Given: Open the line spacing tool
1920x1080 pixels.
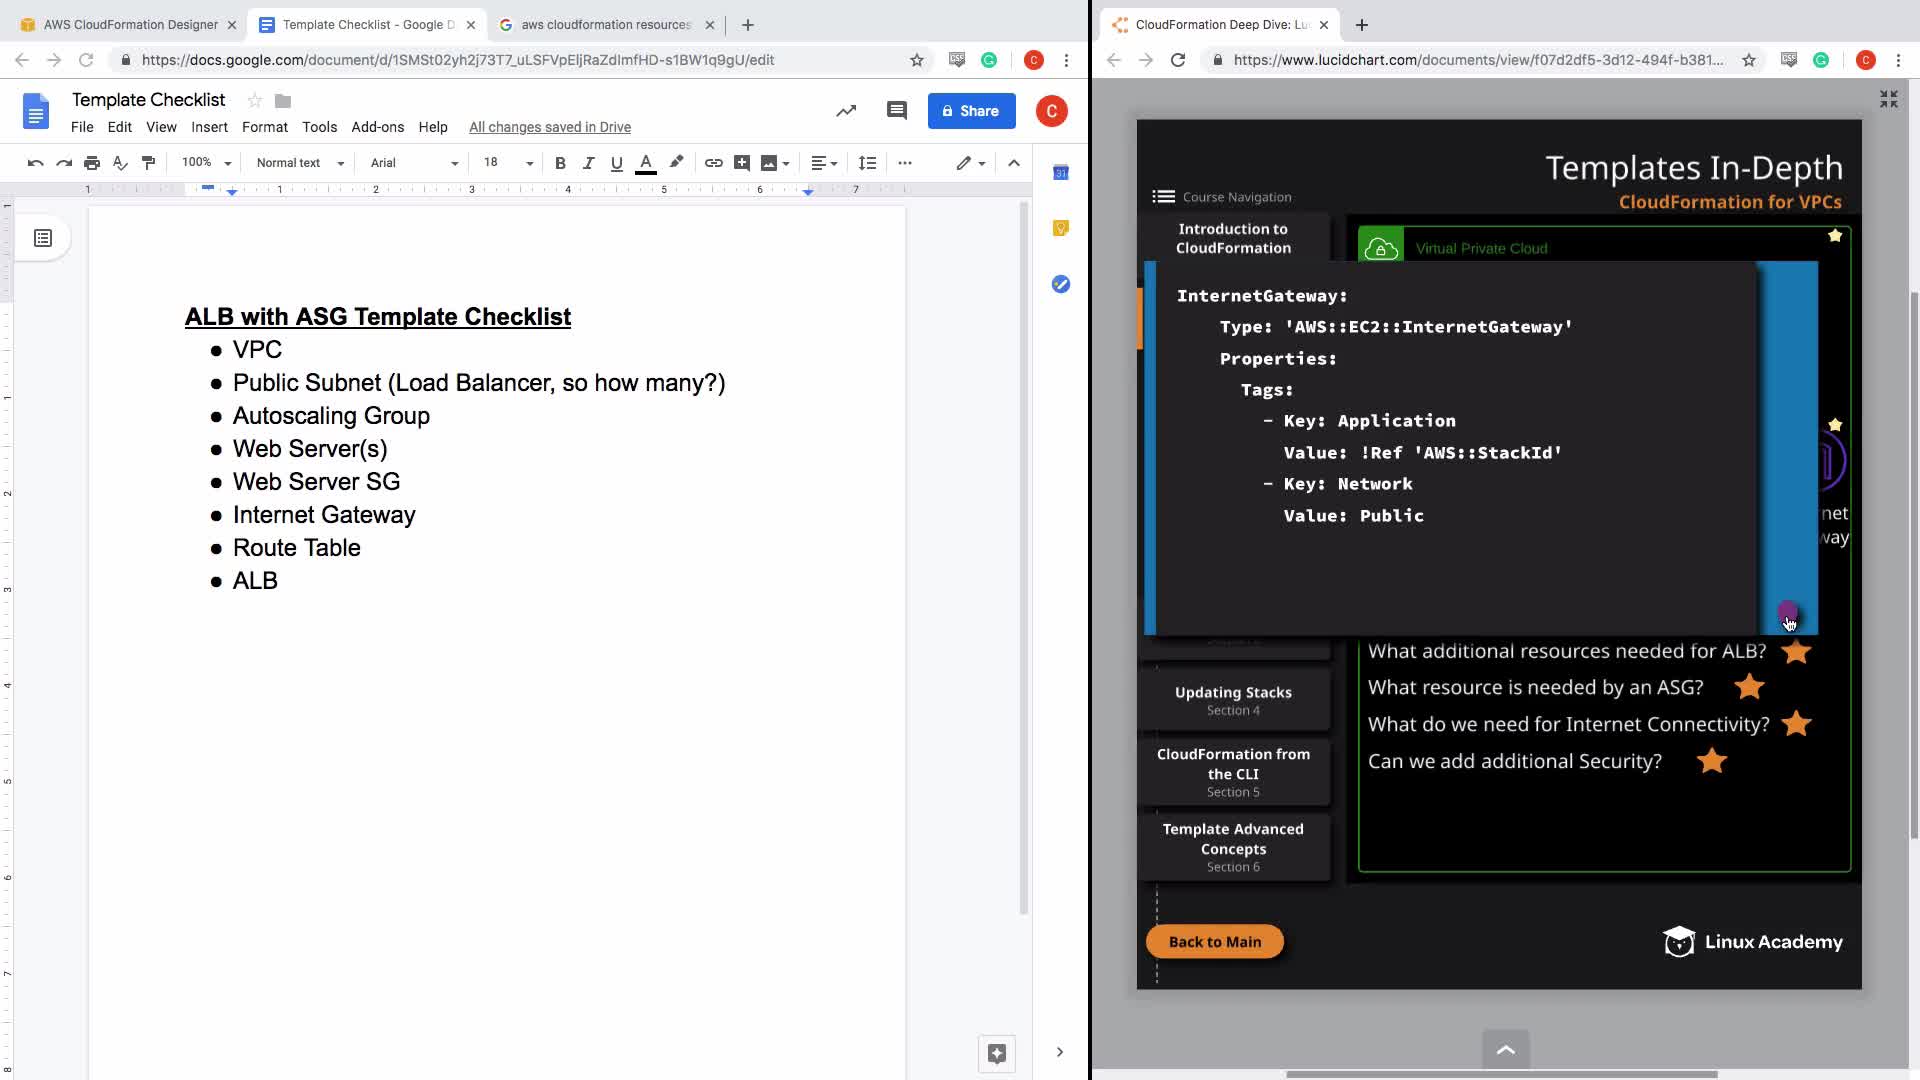Looking at the screenshot, I should (x=867, y=163).
